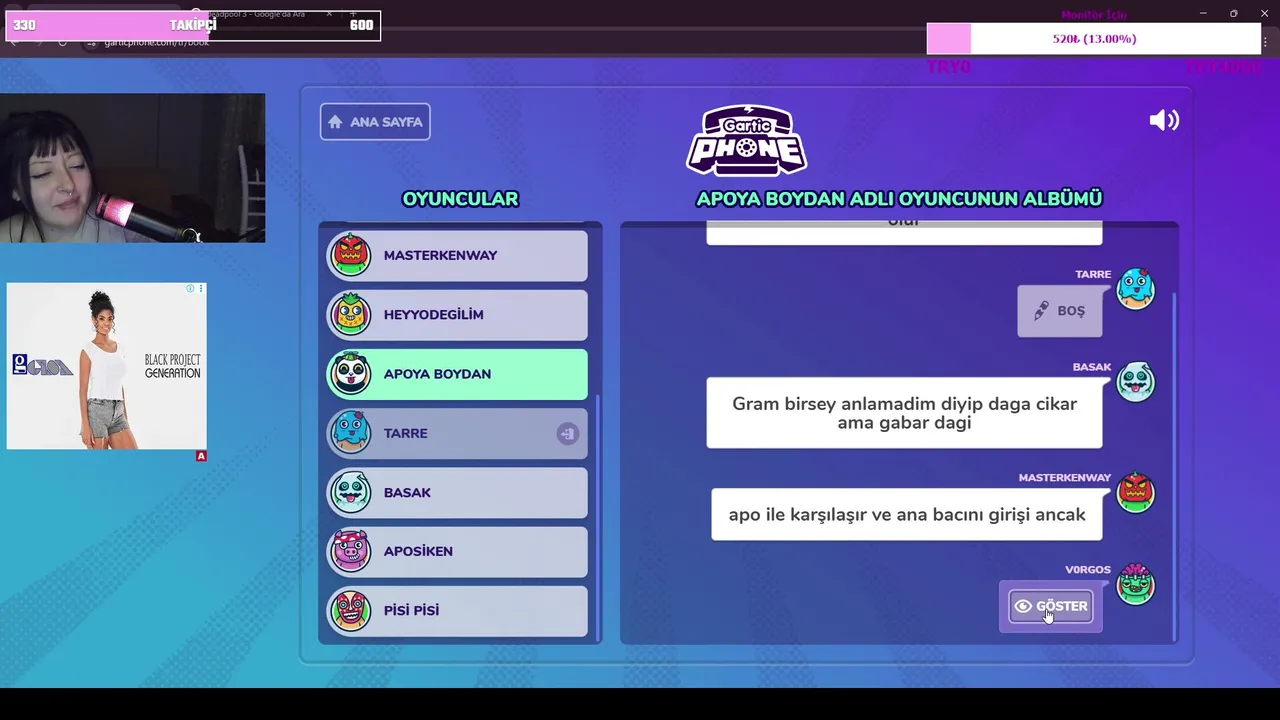Viewport: 1280px width, 720px height.
Task: Click MASTERKENWAY's avatar in the album
Action: (x=1135, y=492)
